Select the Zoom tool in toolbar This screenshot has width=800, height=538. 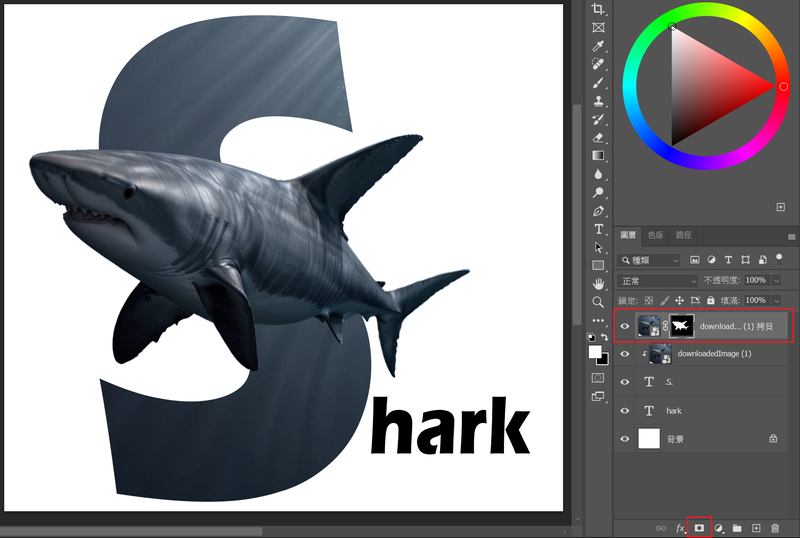coord(598,301)
